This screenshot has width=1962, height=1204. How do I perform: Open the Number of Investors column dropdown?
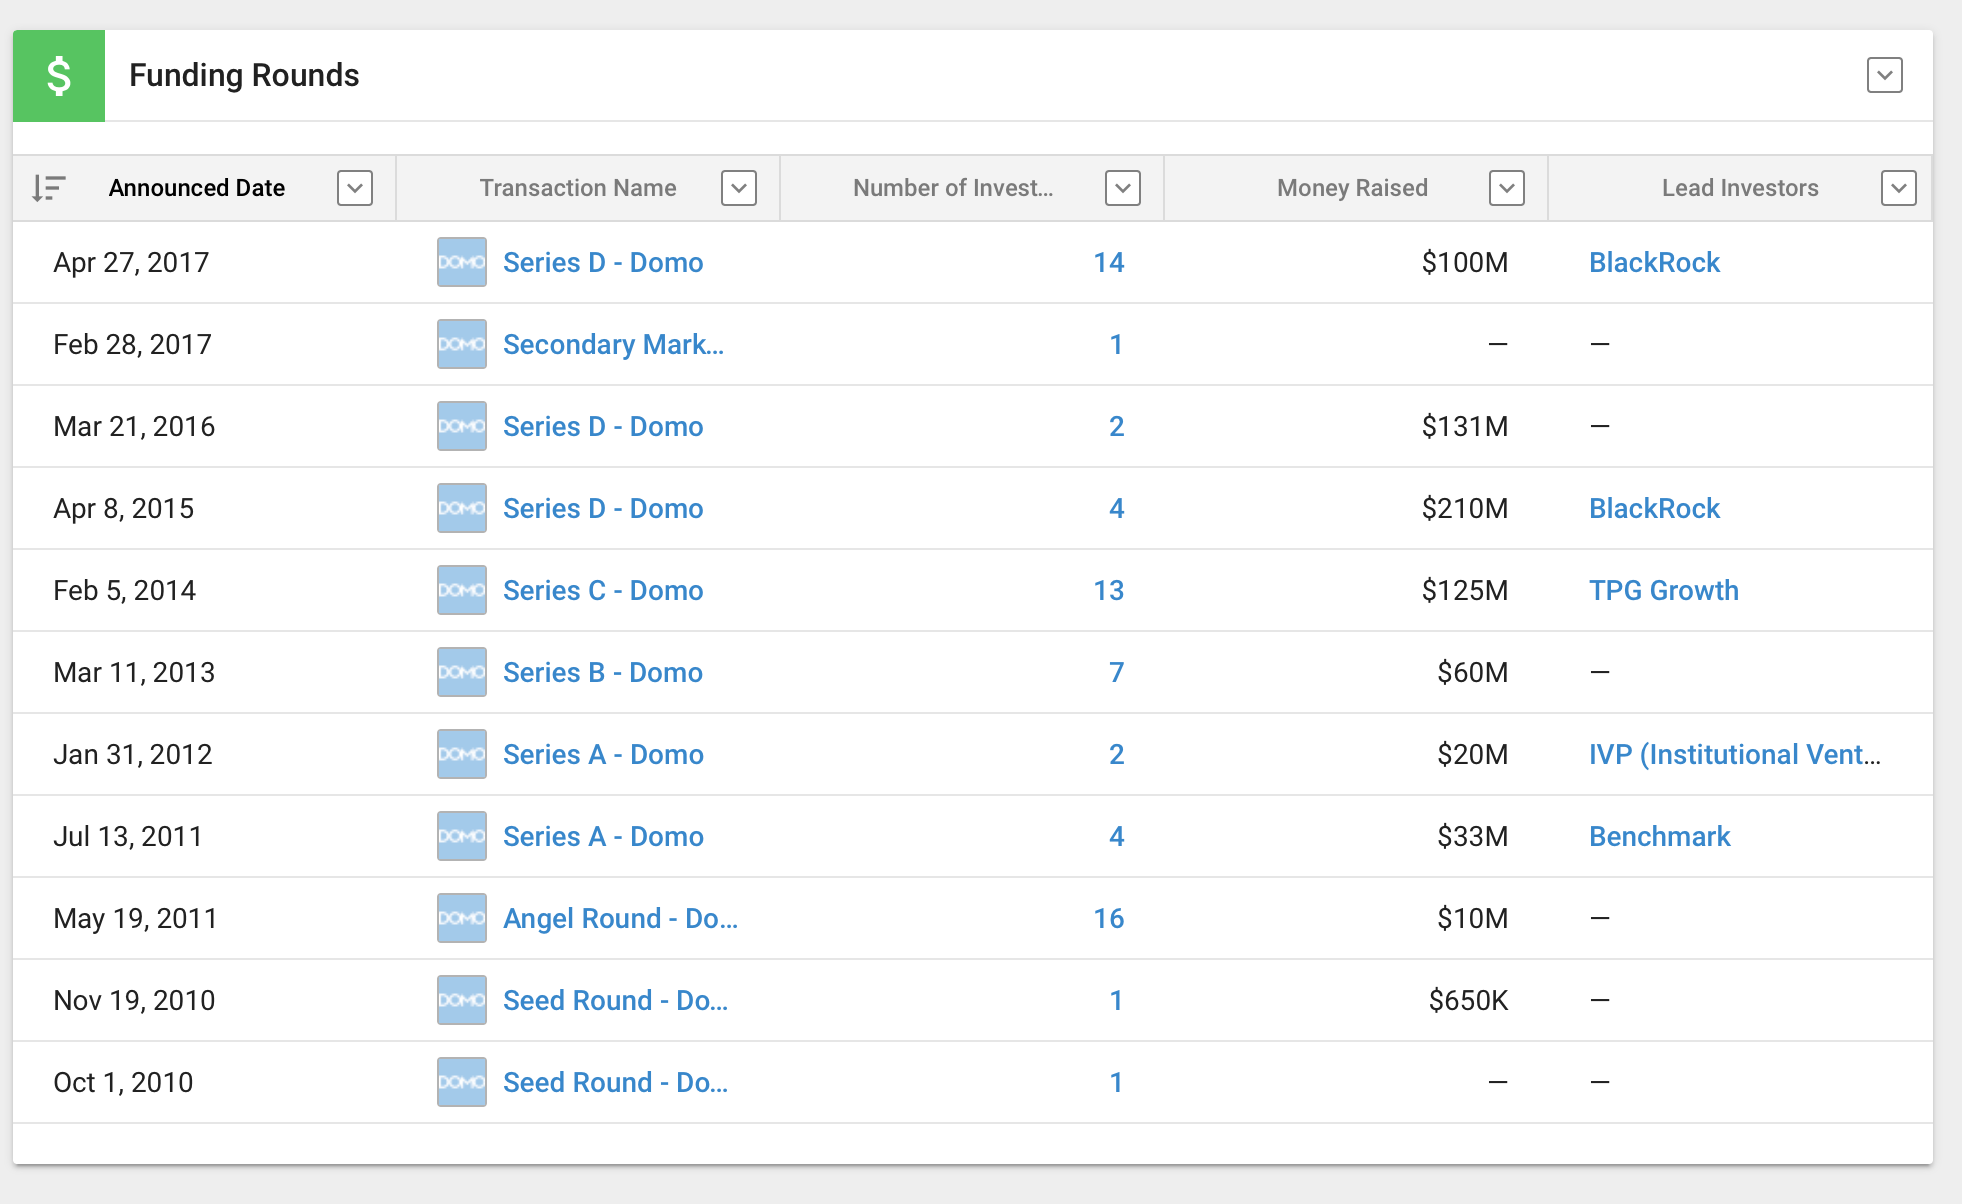coord(1122,187)
